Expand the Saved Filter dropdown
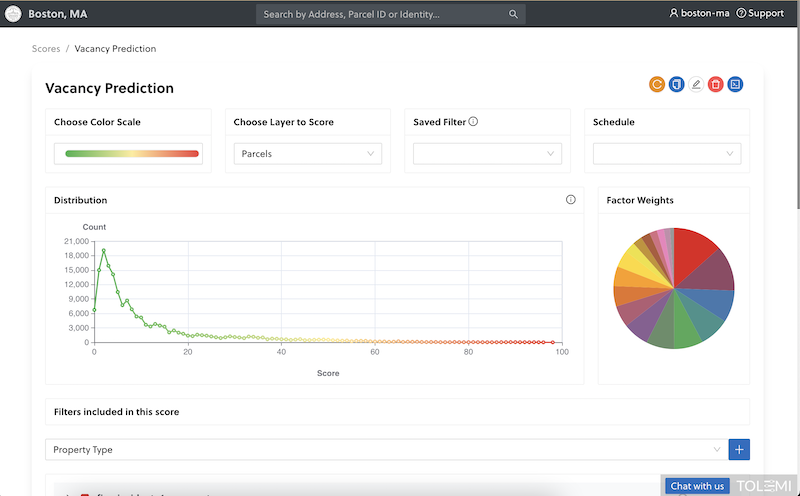 tap(487, 154)
